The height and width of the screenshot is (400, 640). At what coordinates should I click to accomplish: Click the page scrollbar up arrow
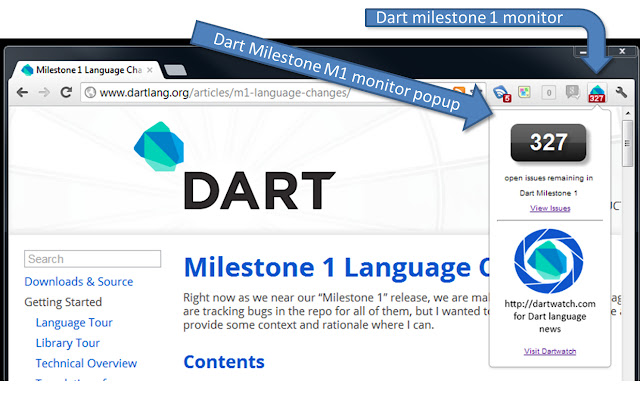click(628, 113)
